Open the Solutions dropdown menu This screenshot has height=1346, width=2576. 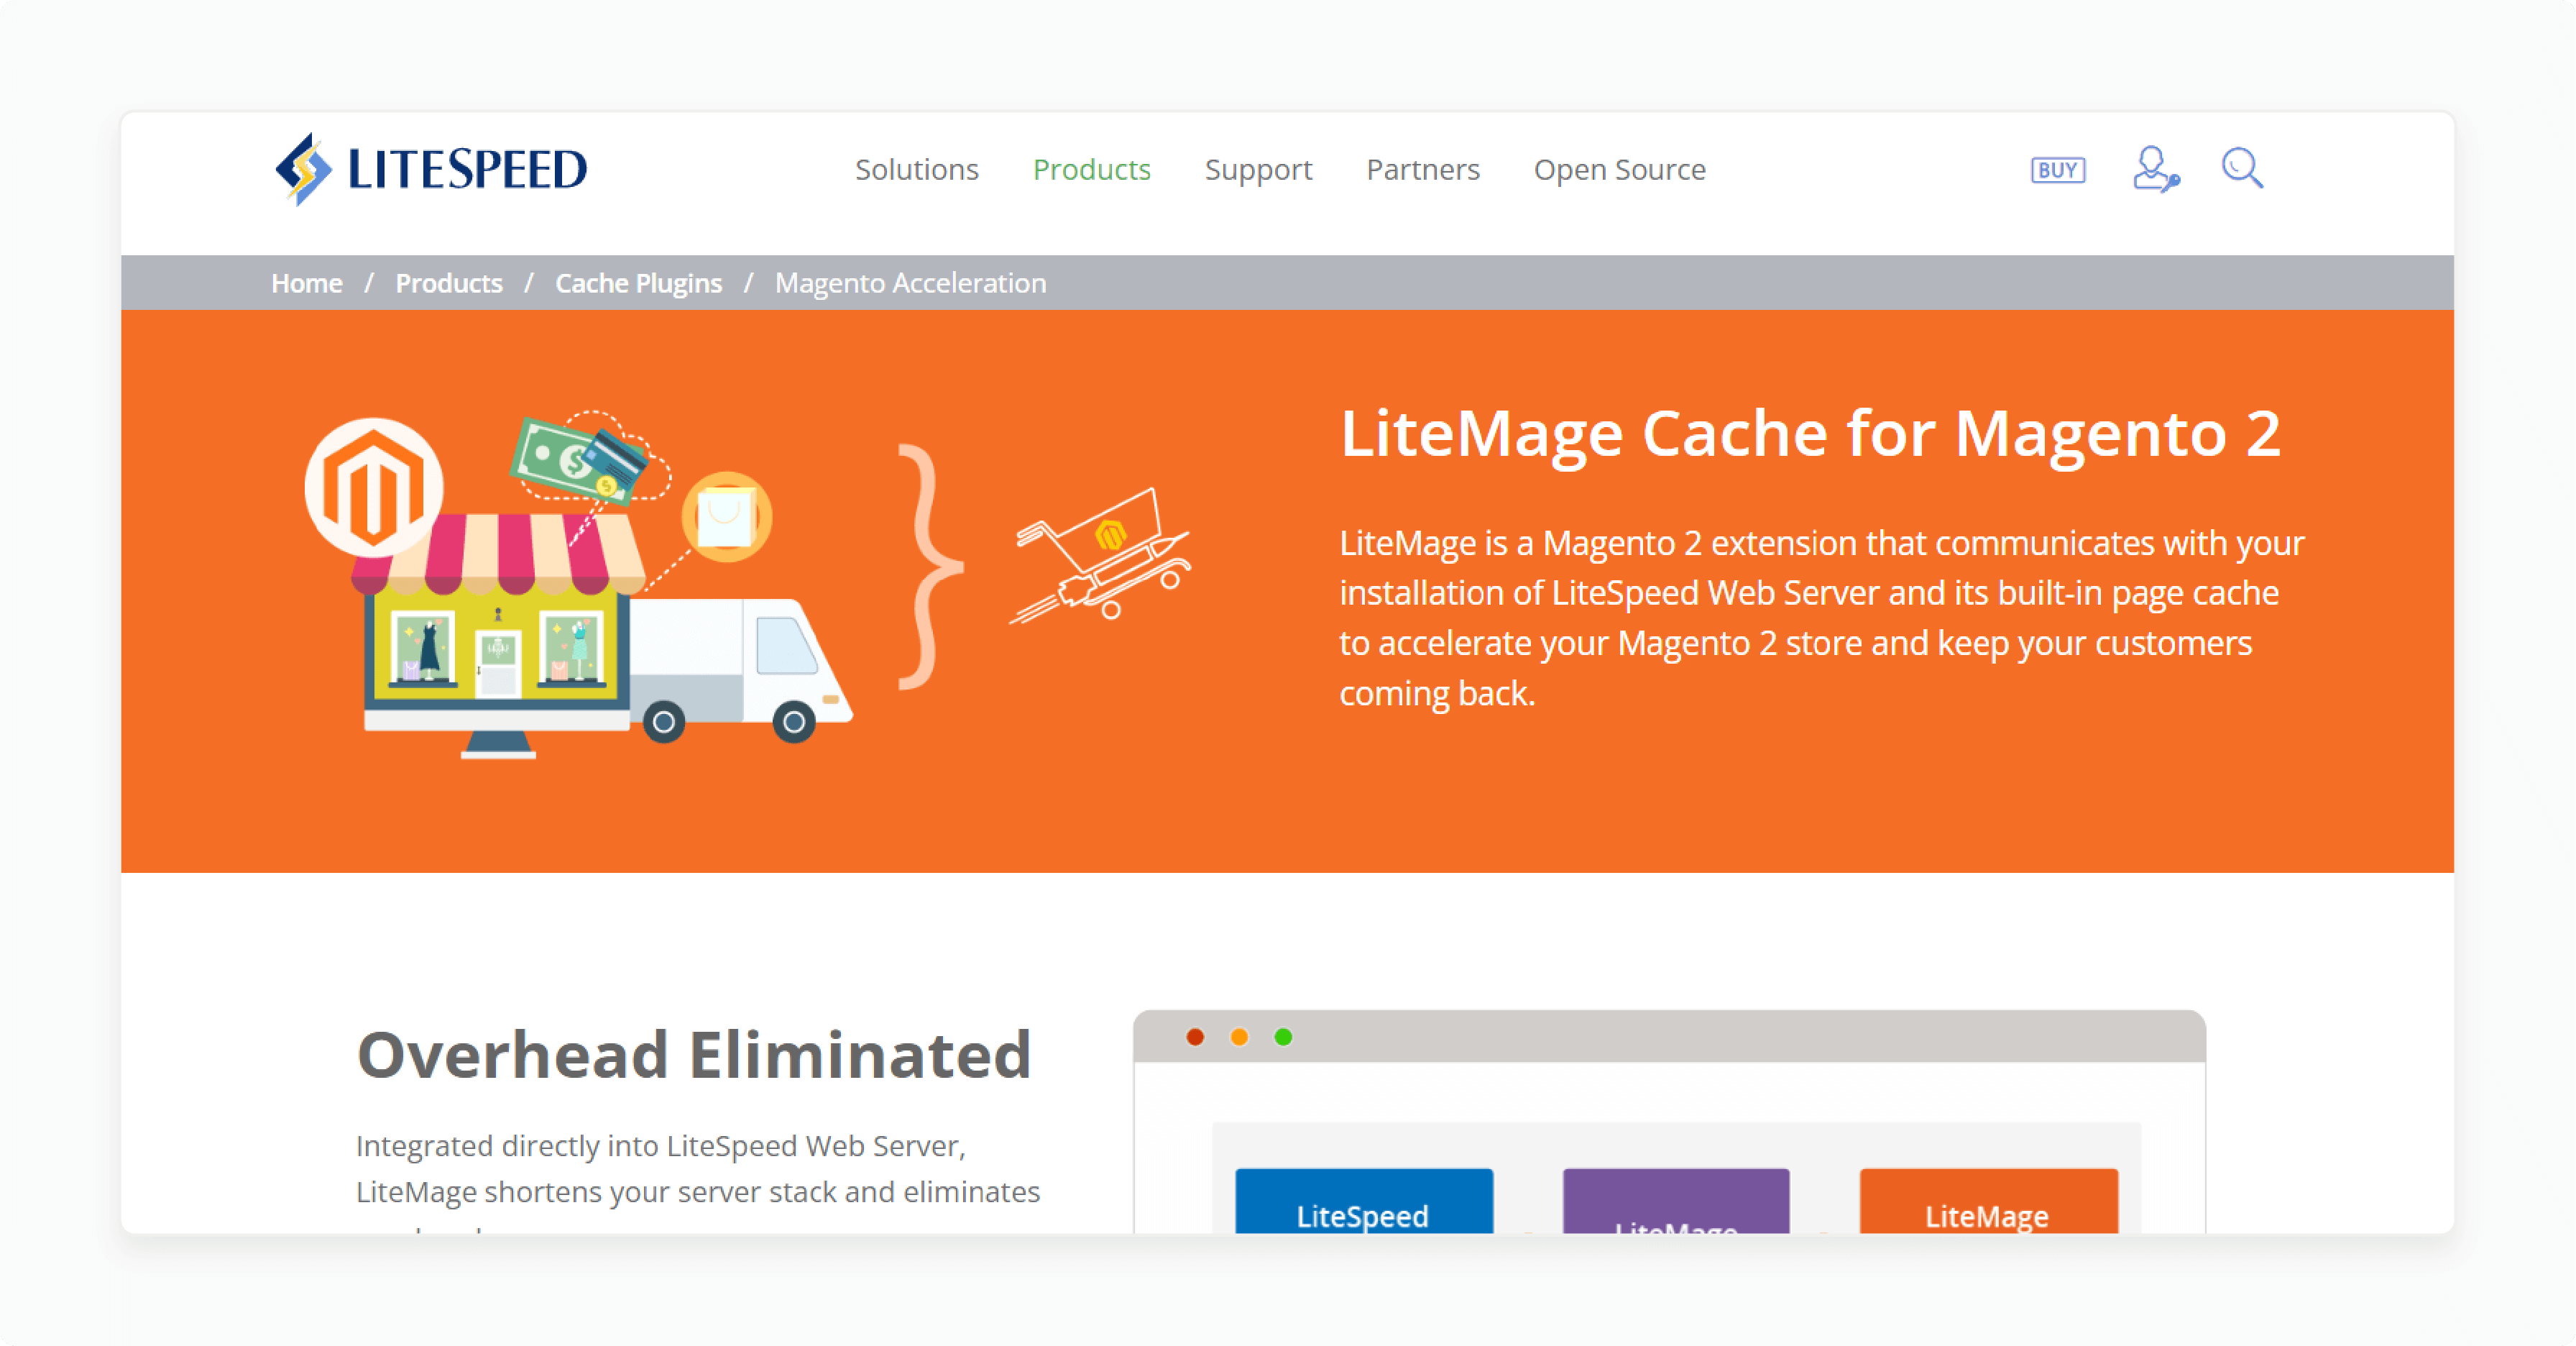(916, 169)
